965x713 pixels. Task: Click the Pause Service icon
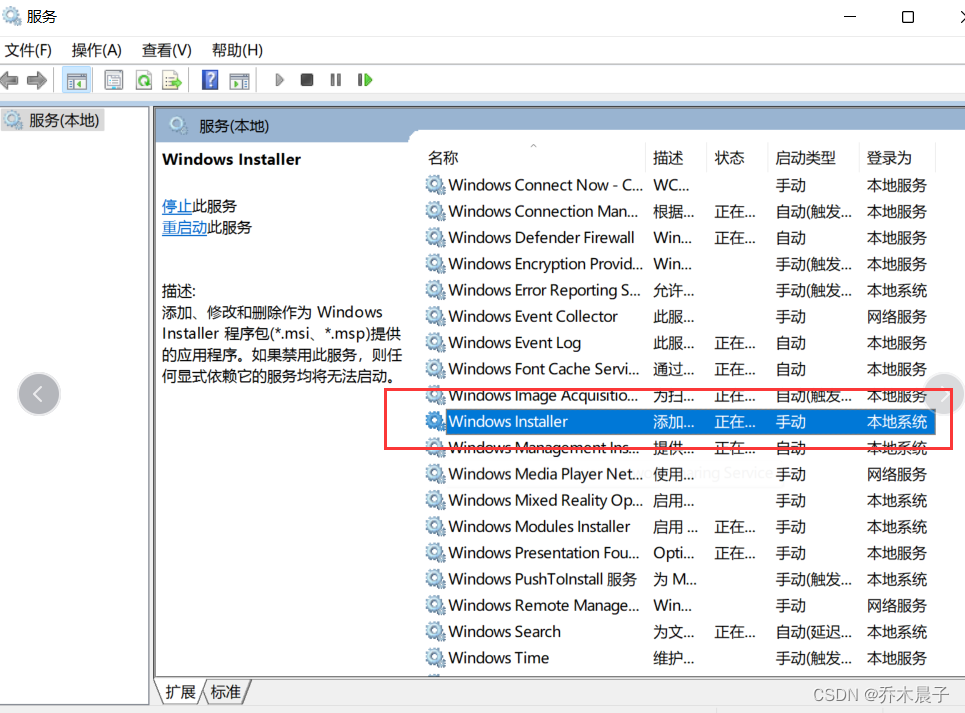[x=335, y=80]
